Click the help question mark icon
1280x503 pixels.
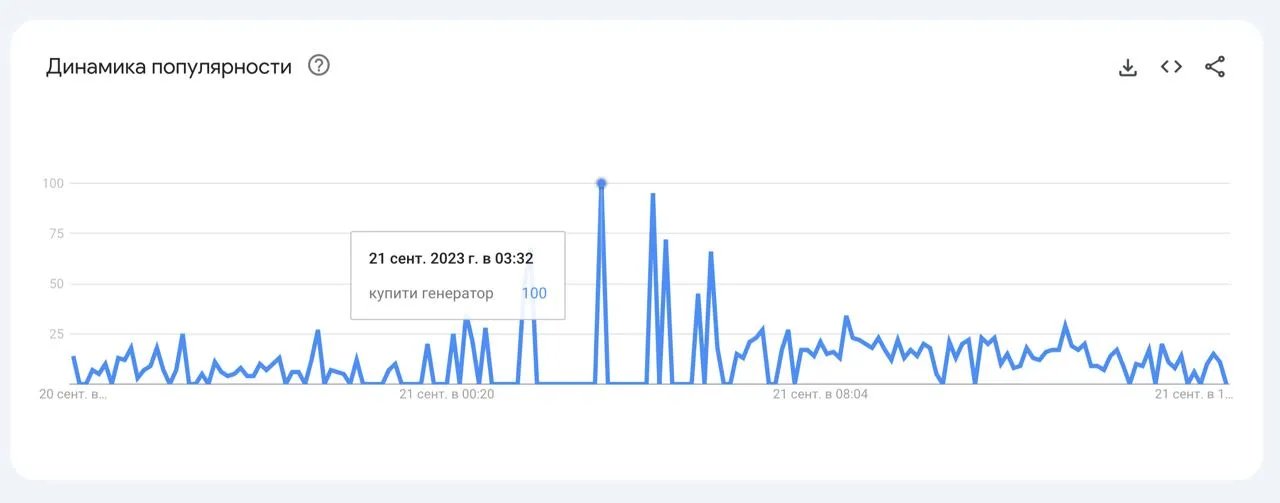pyautogui.click(x=319, y=66)
